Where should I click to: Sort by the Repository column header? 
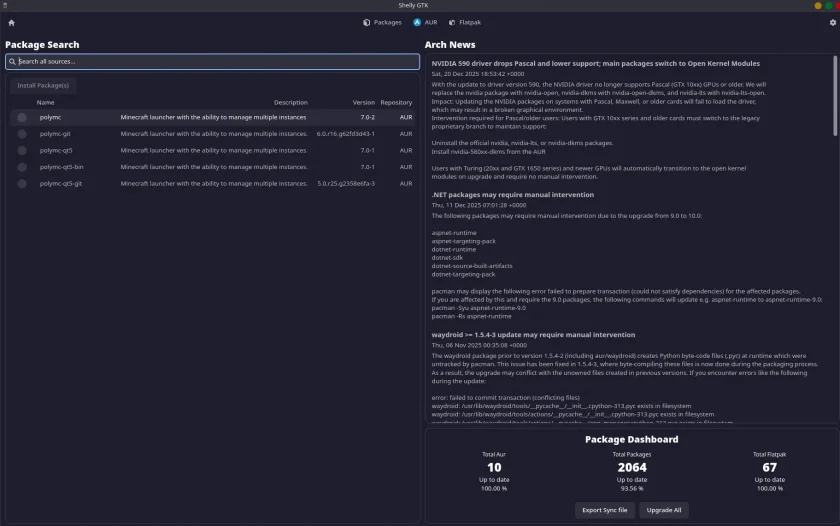pyautogui.click(x=396, y=102)
